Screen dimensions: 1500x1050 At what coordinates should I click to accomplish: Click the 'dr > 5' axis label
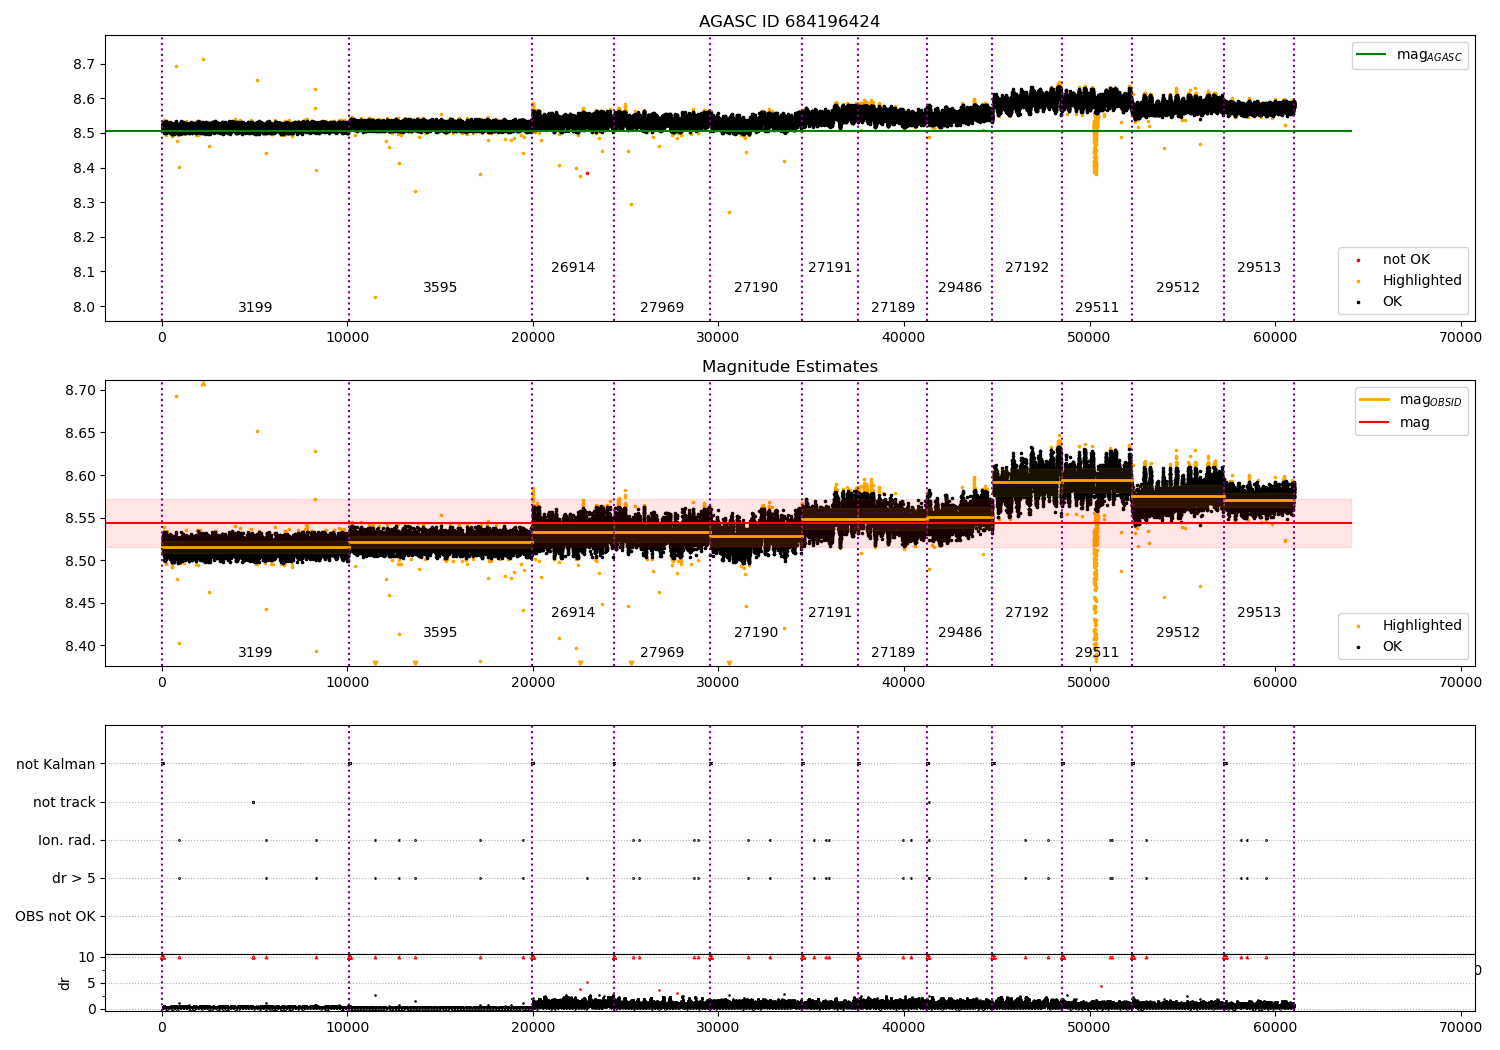coord(74,878)
